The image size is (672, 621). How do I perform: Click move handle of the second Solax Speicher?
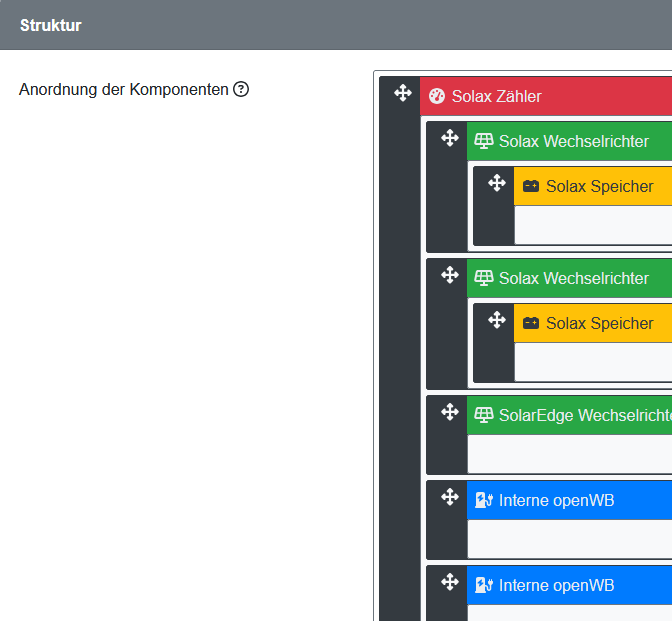[x=497, y=320]
